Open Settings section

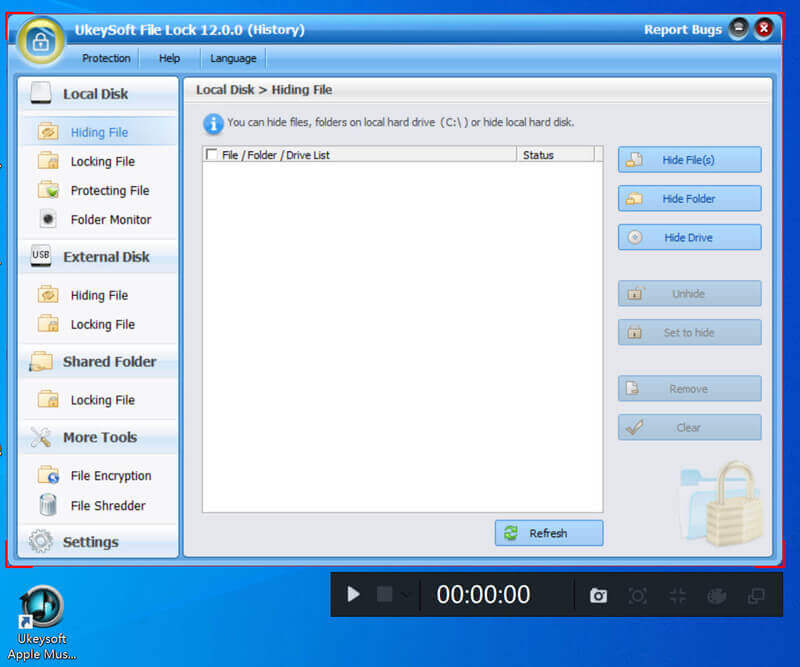[x=98, y=541]
